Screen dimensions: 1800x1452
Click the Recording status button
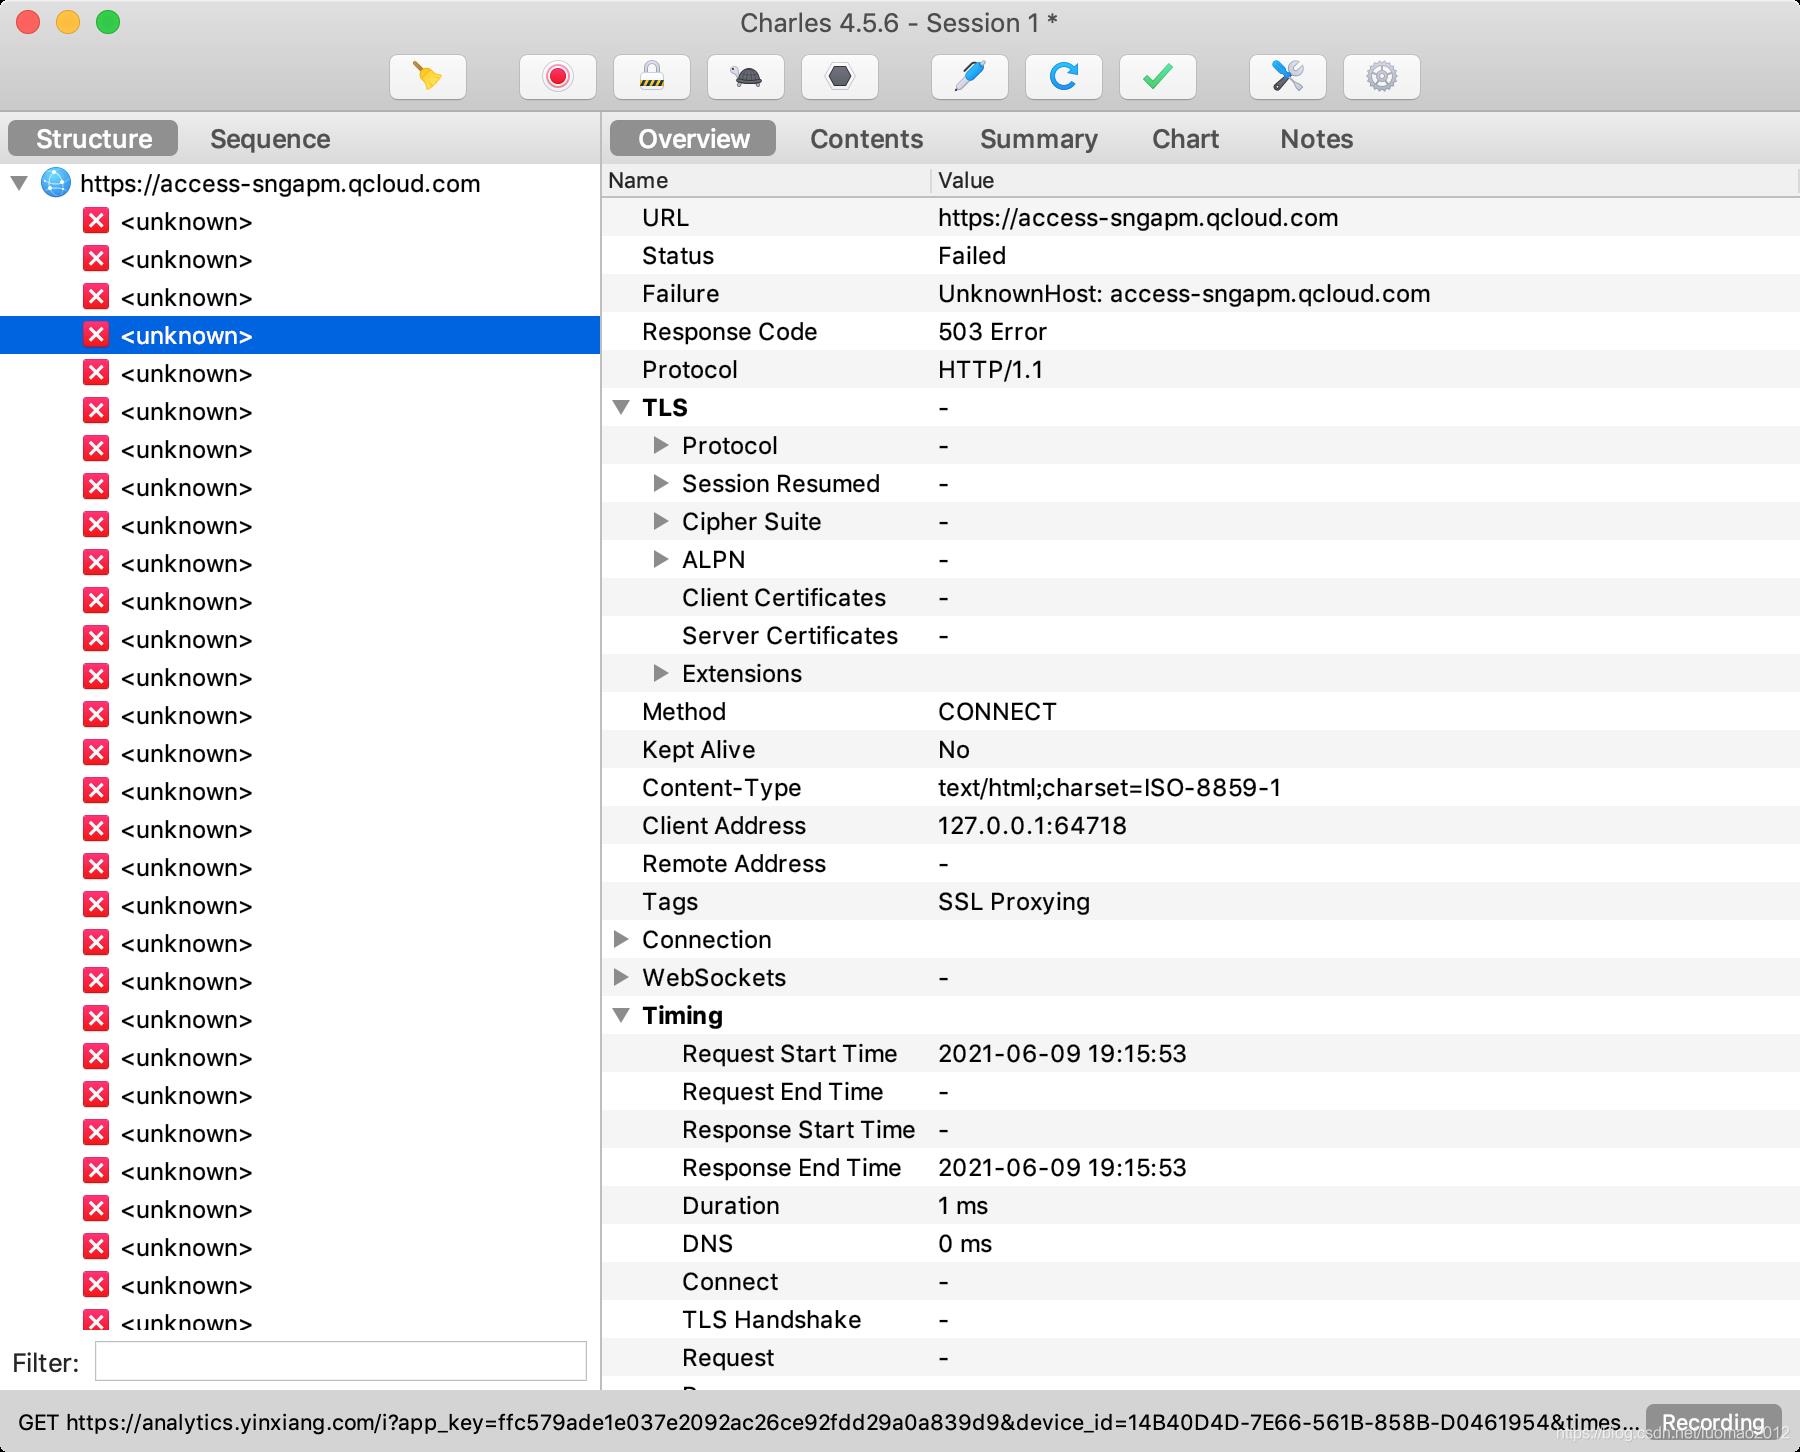pyautogui.click(x=1713, y=1422)
